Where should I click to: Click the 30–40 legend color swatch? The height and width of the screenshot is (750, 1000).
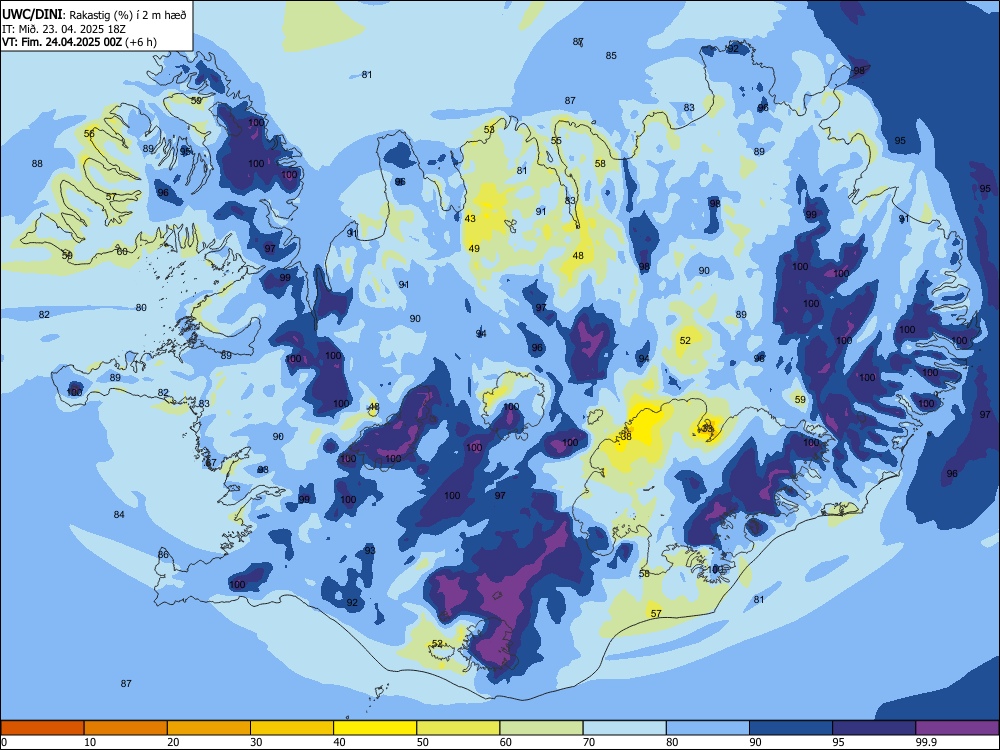point(292,728)
